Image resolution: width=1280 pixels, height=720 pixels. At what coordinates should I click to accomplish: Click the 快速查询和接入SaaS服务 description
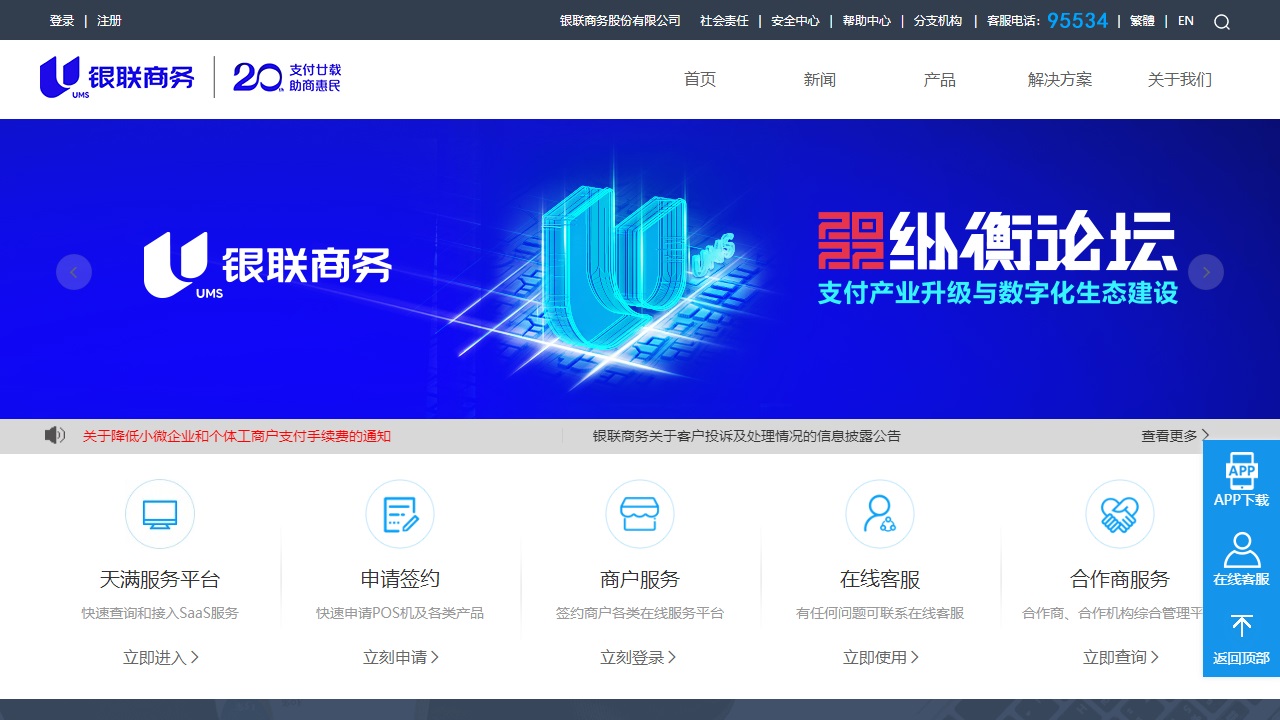pyautogui.click(x=160, y=613)
